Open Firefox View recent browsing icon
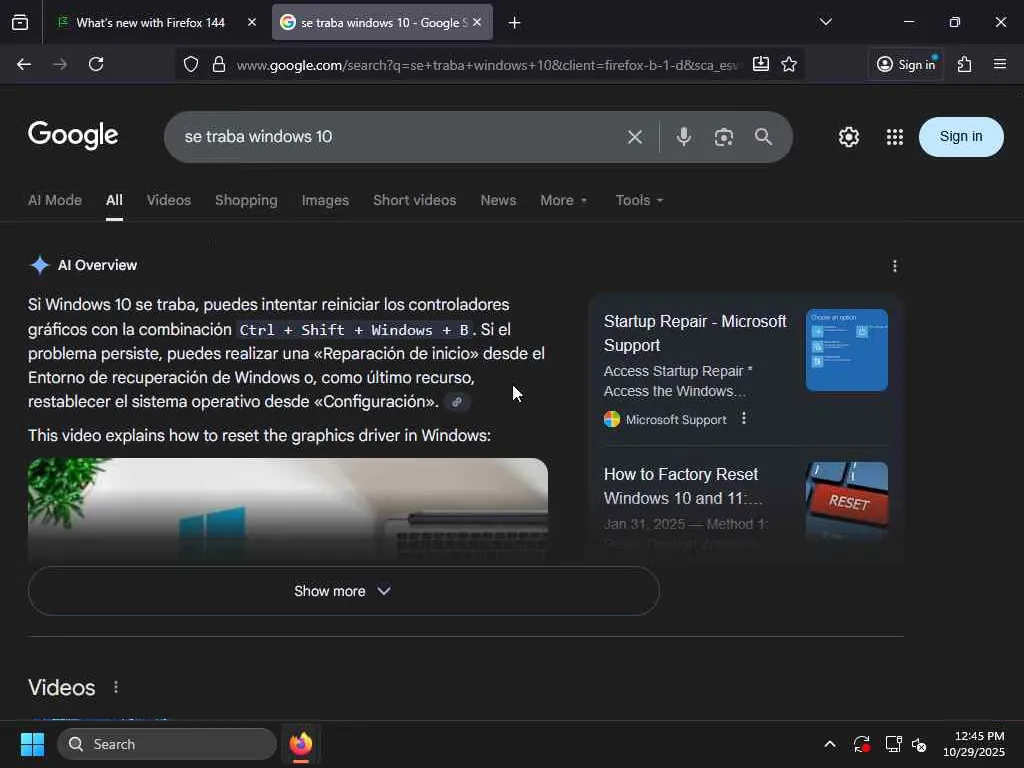Image resolution: width=1024 pixels, height=768 pixels. point(20,22)
